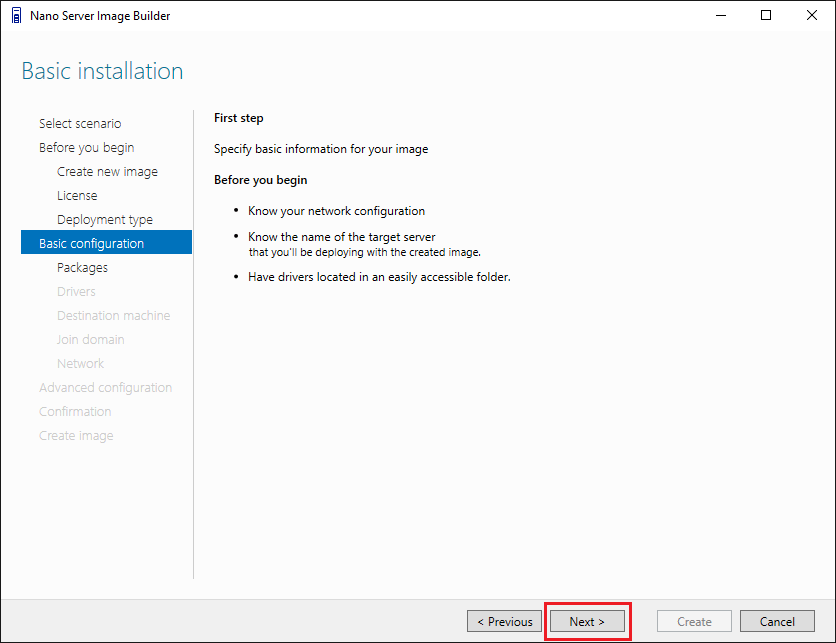Screen dimensions: 836x643
Task: Open the Network step
Action: point(80,364)
